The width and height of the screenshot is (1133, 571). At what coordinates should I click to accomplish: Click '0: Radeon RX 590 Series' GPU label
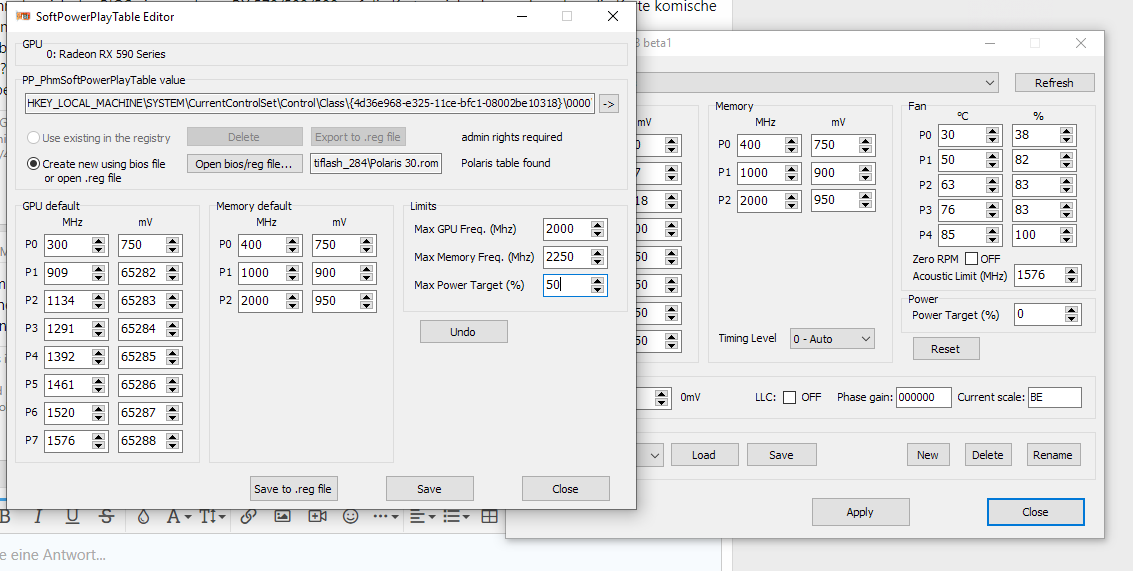click(x=106, y=54)
